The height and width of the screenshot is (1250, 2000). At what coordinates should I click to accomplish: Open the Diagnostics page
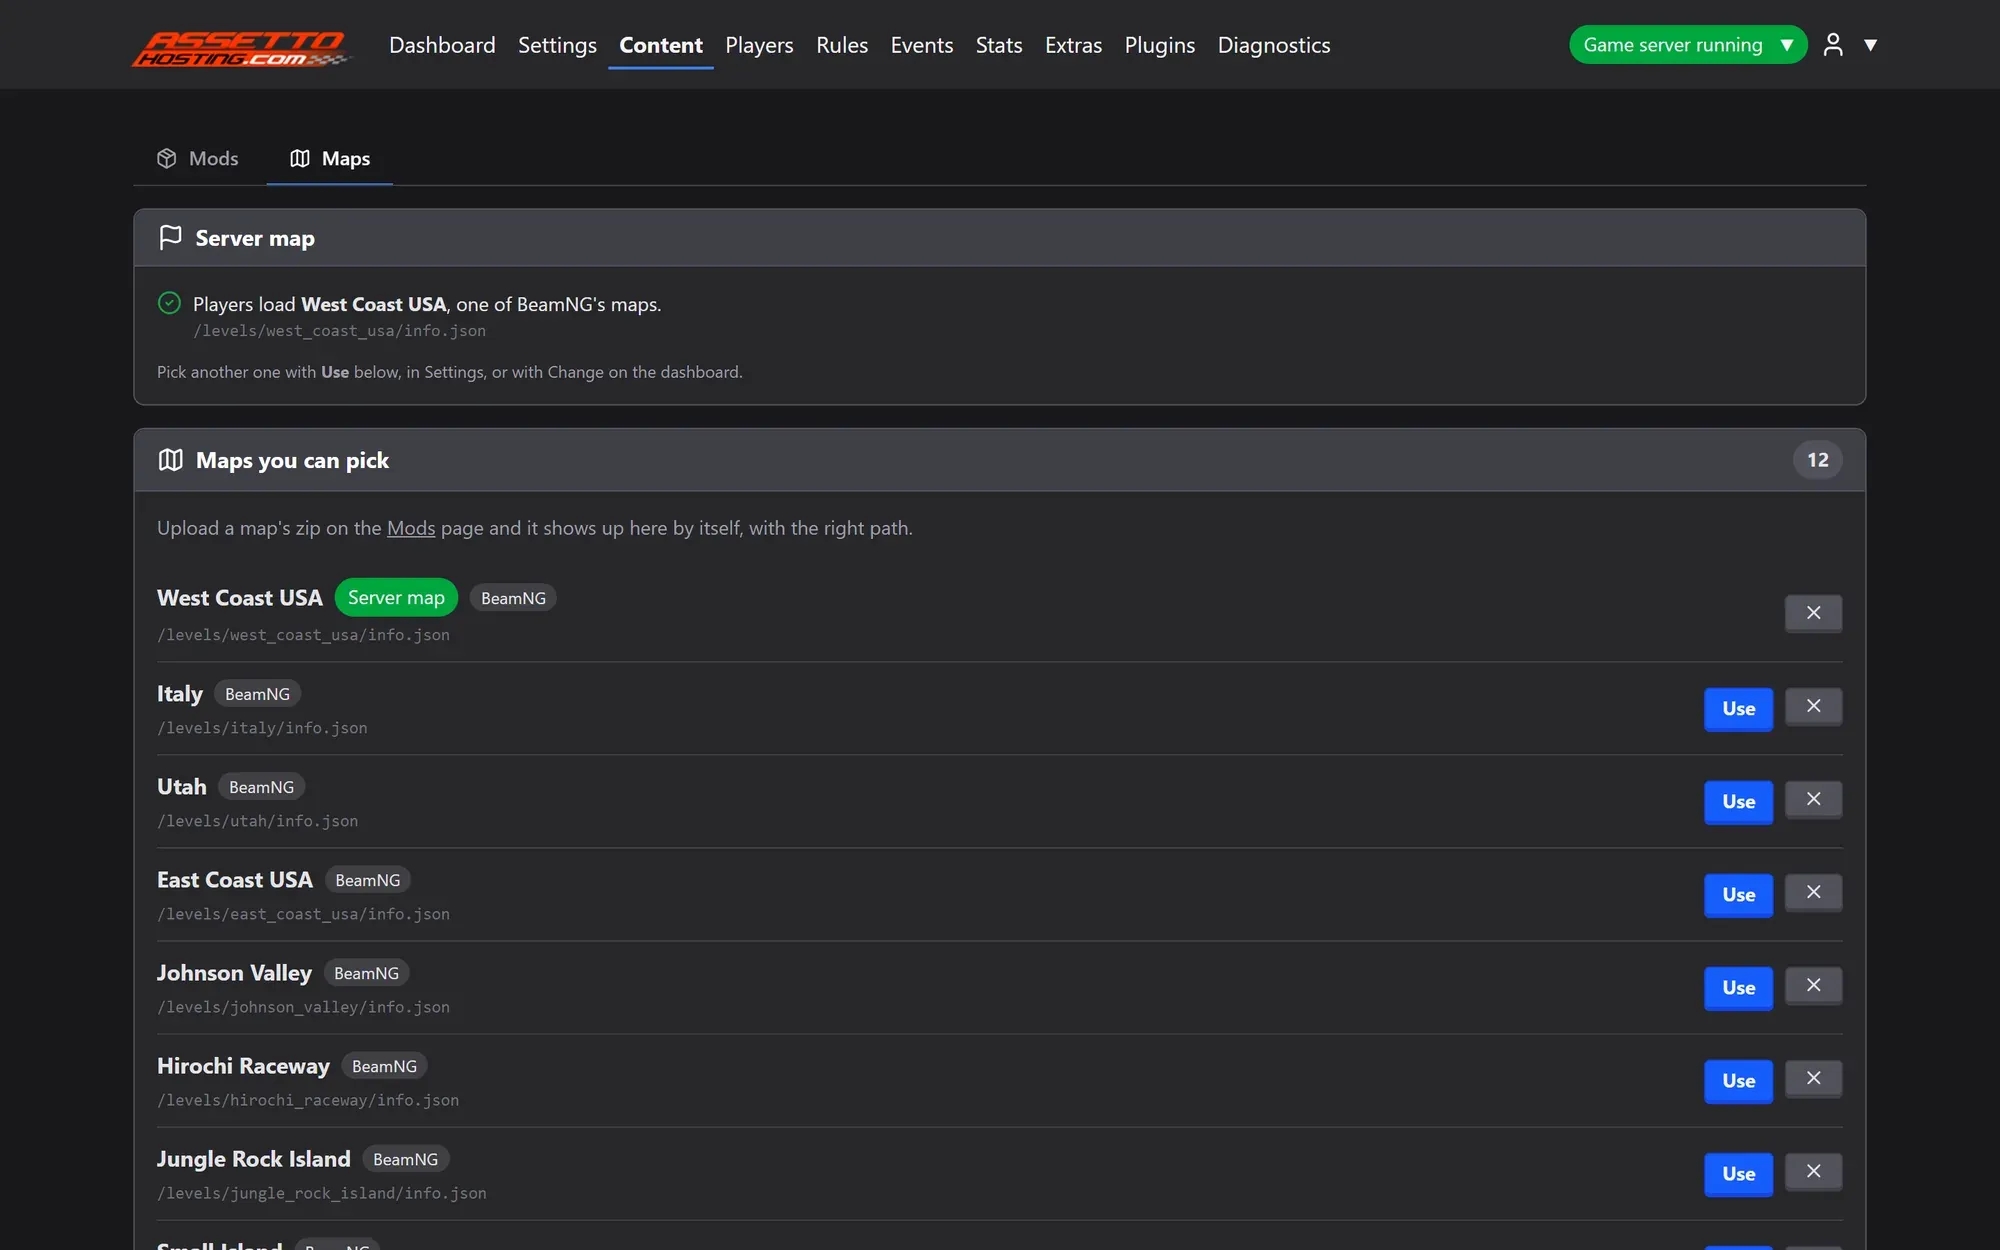pos(1274,45)
